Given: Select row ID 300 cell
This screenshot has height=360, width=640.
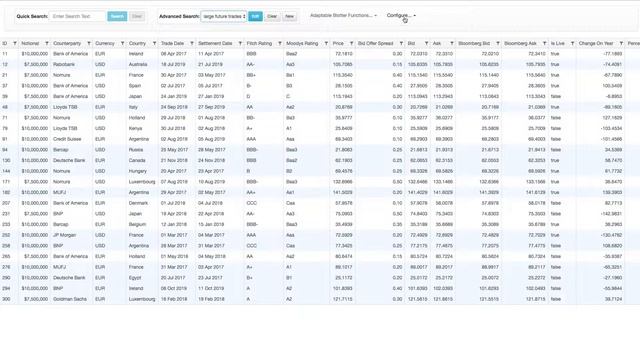Looking at the screenshot, I should click(9, 299).
